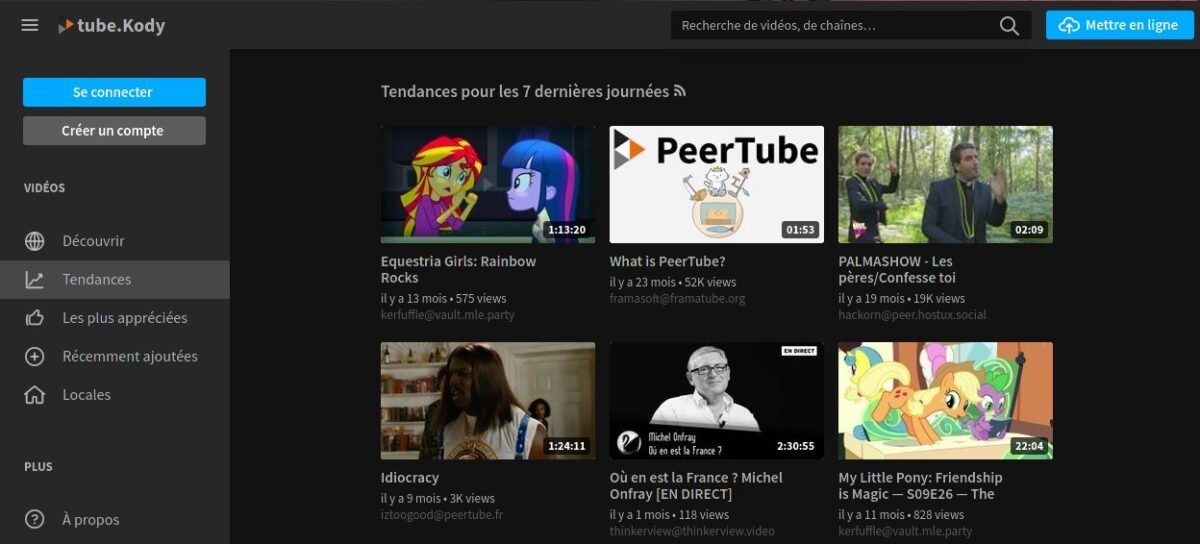Click the Tendances pour les 7 dernières journées heading
Screen dimensions: 1200x544
coord(525,92)
